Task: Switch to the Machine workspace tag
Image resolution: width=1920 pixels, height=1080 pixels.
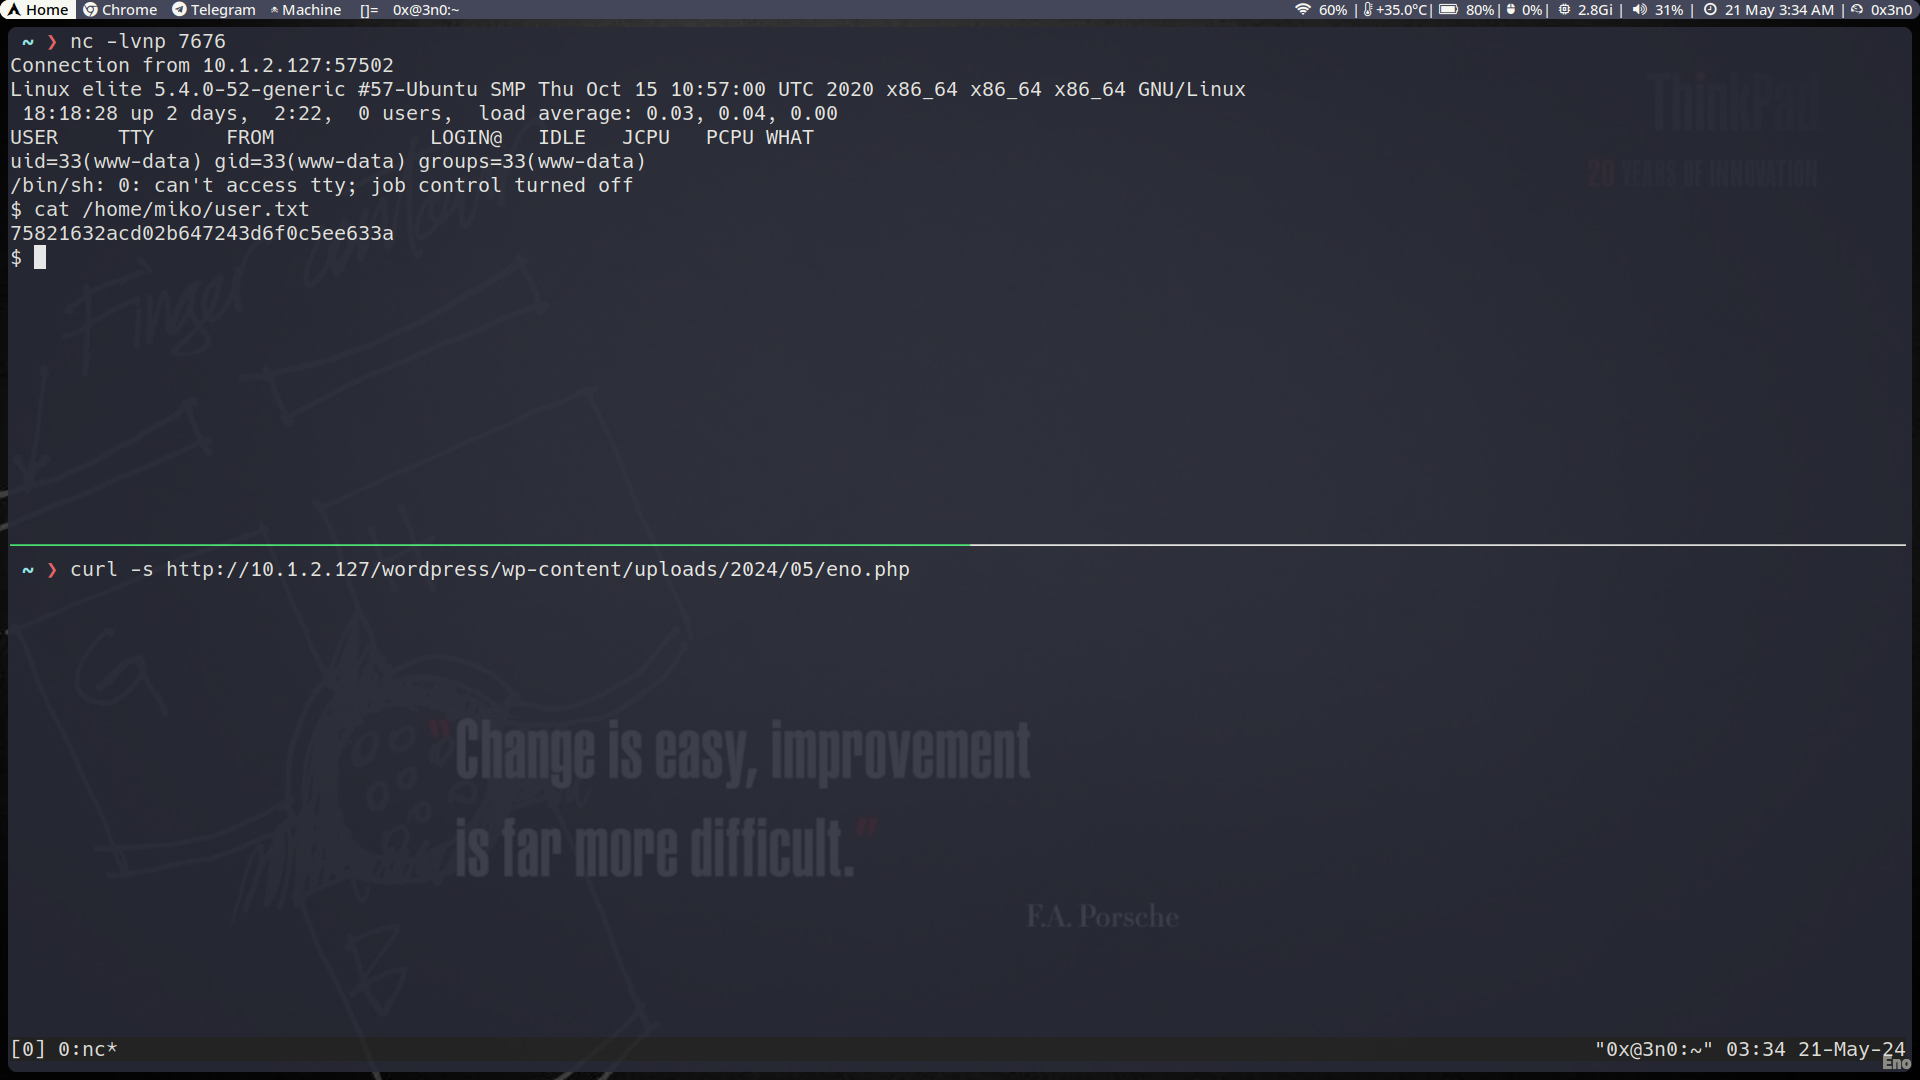Action: 305,9
